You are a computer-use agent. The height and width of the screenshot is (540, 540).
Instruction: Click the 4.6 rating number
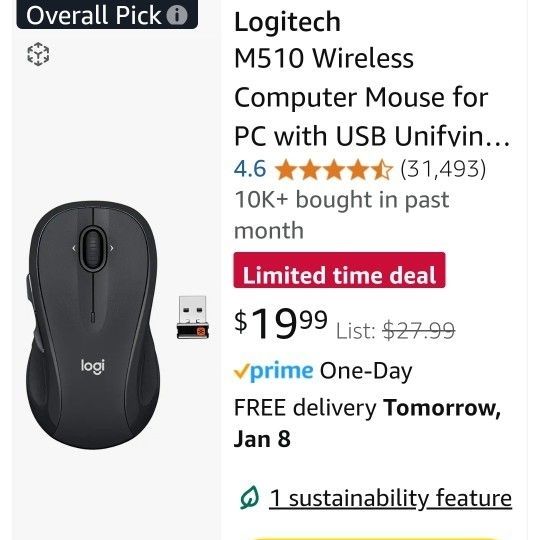(x=250, y=169)
